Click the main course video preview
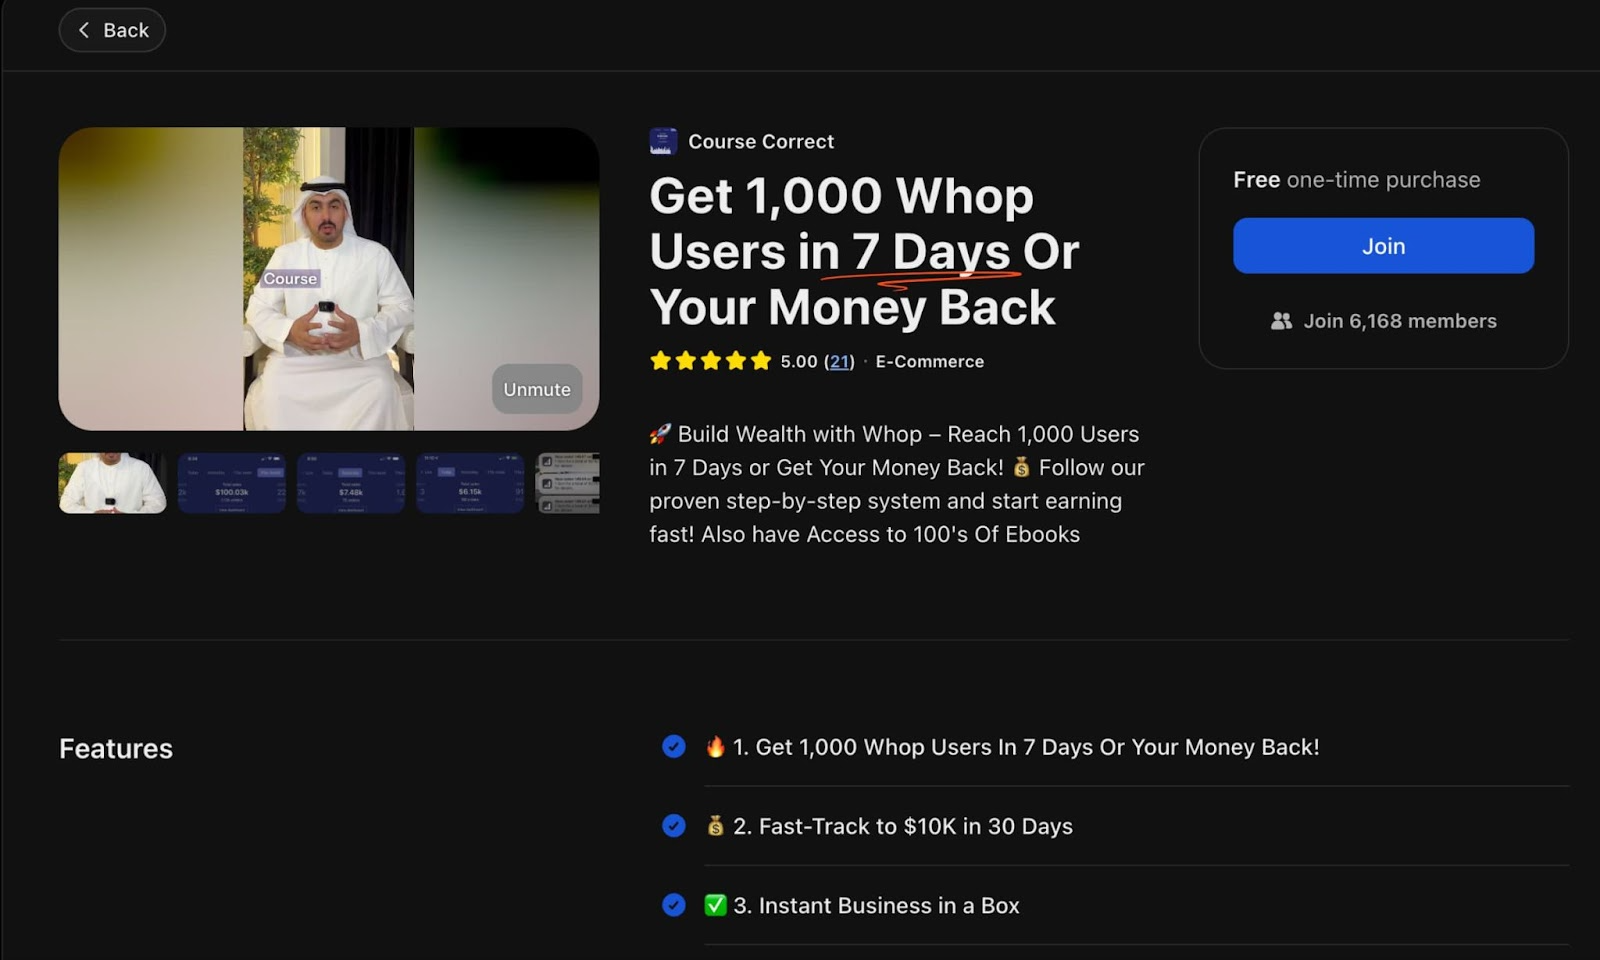1600x960 pixels. (x=329, y=279)
